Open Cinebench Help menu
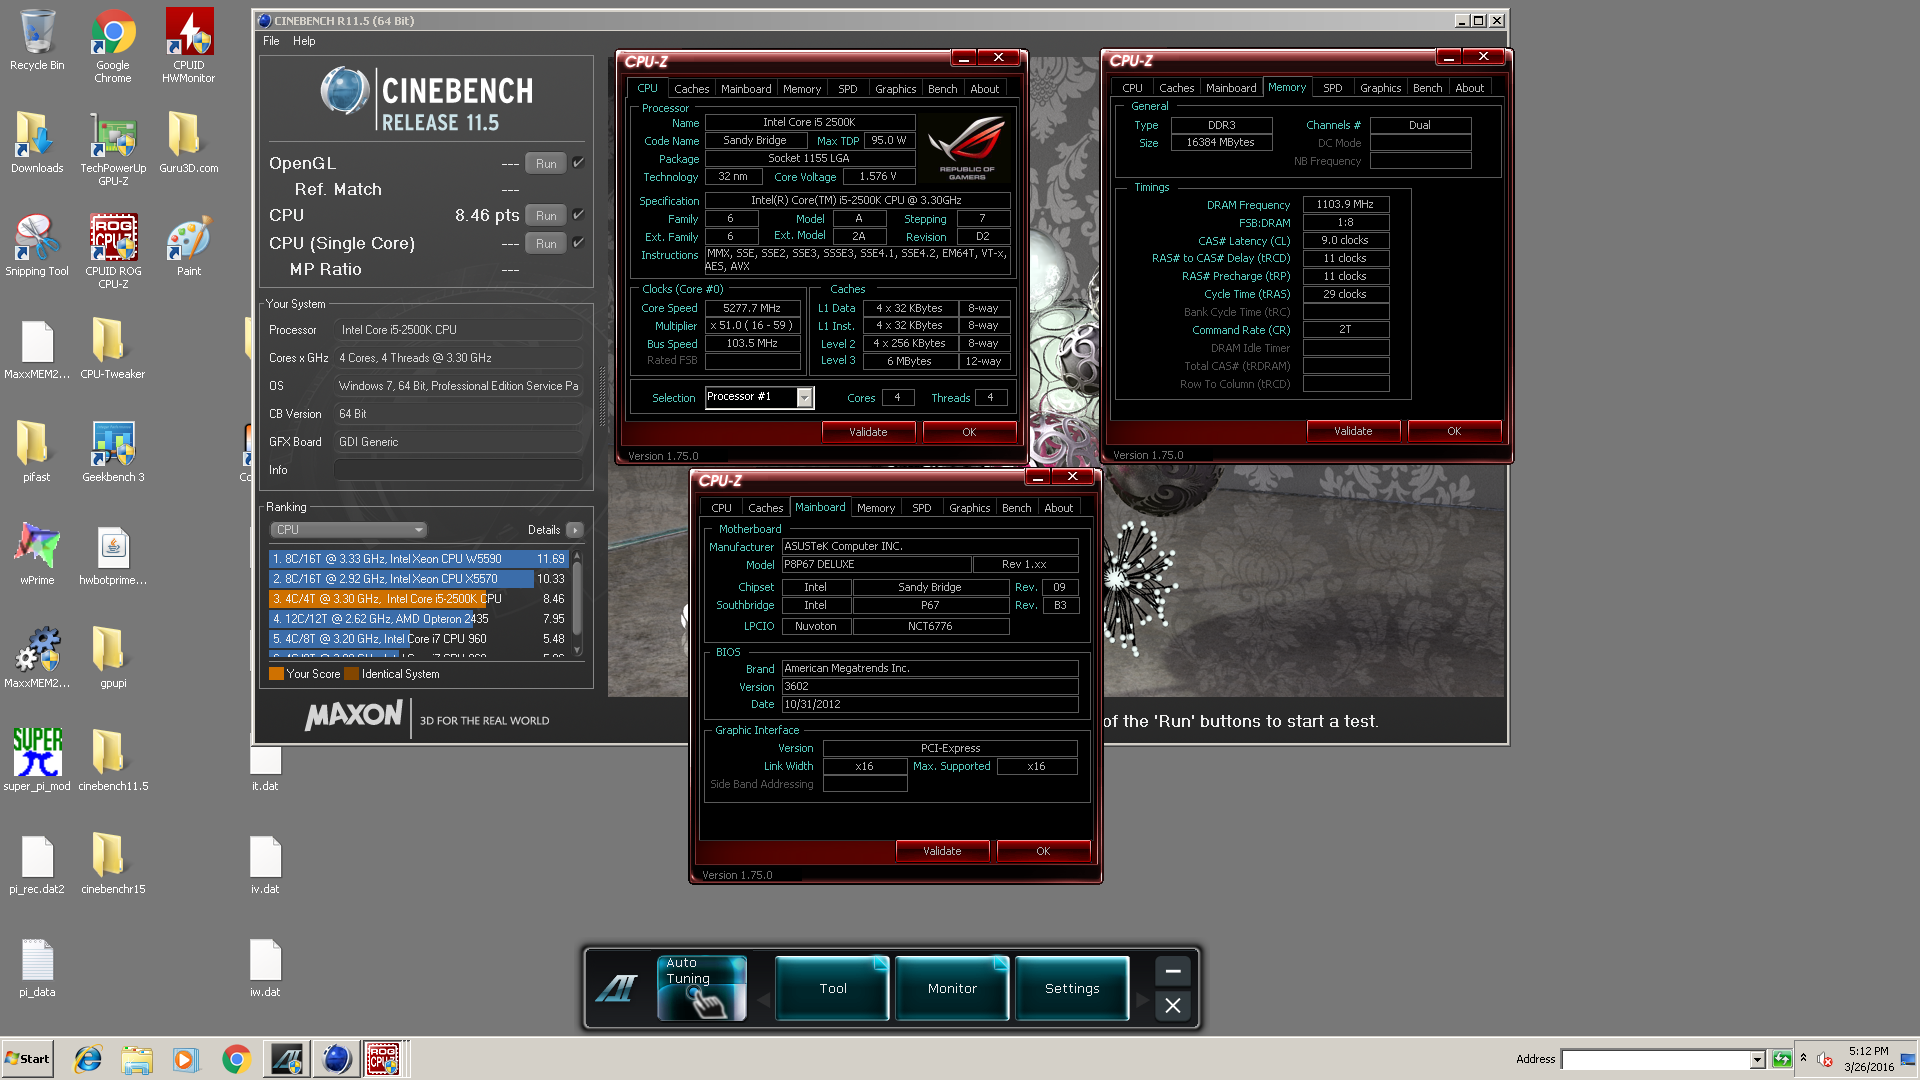The width and height of the screenshot is (1920, 1080). point(304,41)
